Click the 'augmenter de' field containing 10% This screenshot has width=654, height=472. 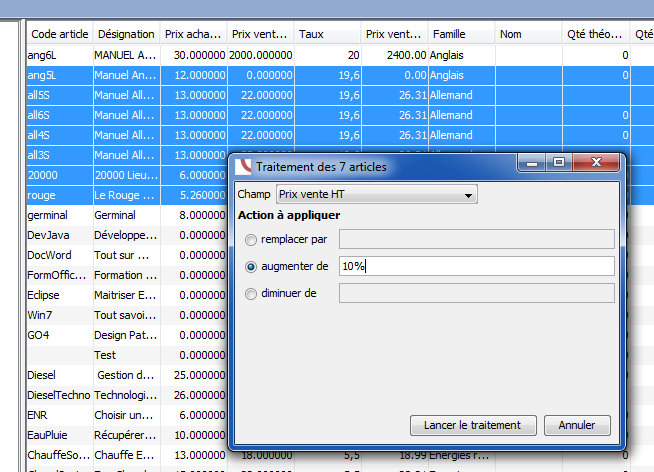(476, 266)
